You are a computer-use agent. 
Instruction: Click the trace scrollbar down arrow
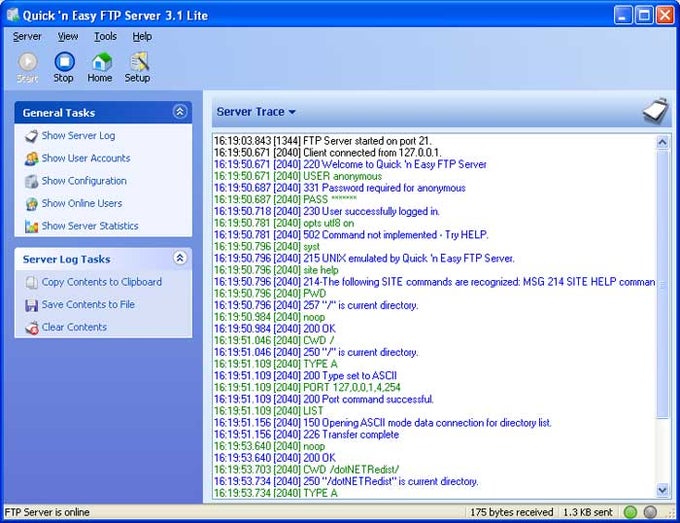coord(662,490)
